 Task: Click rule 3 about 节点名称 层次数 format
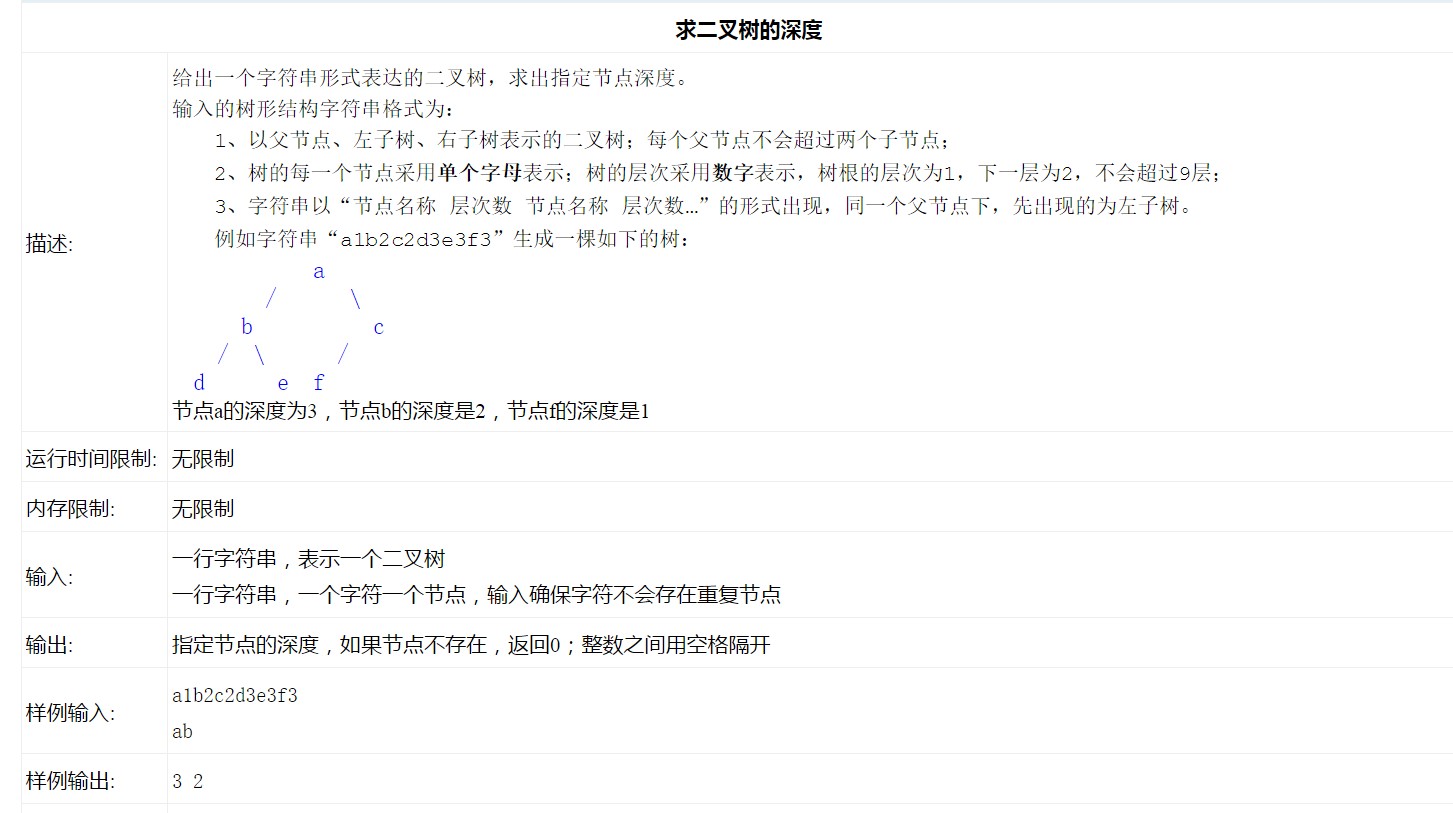point(704,207)
